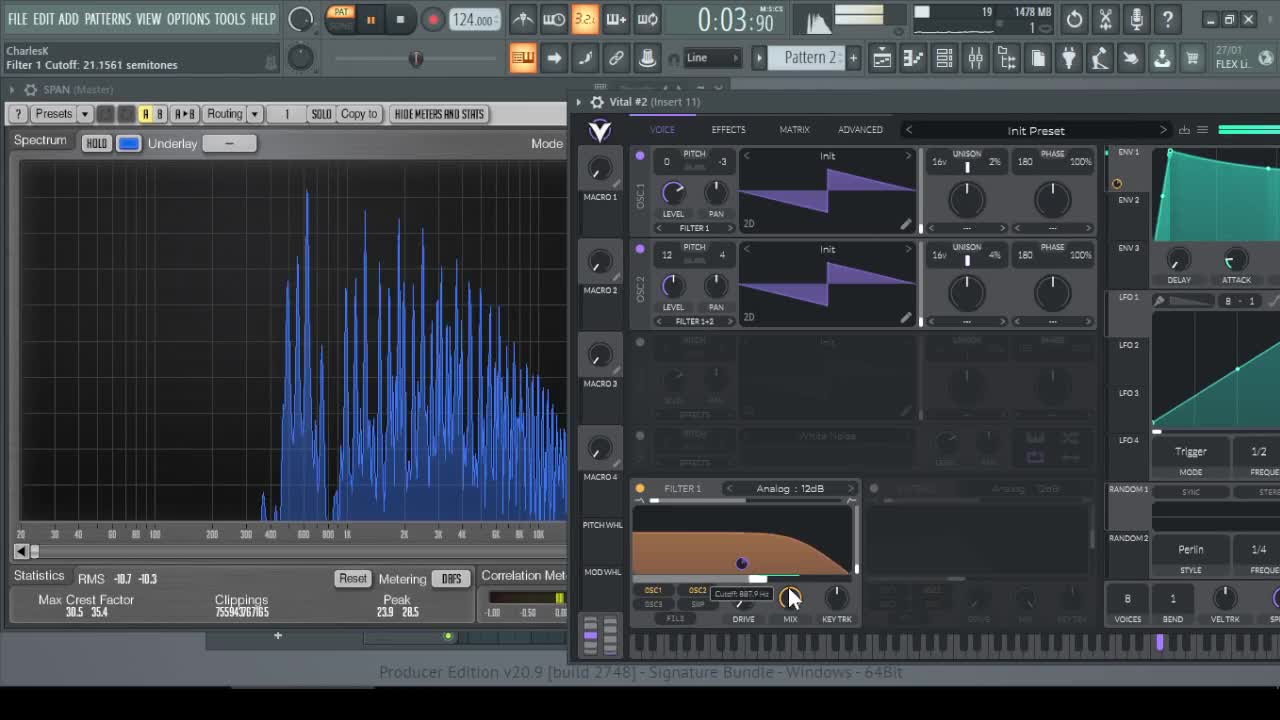This screenshot has height=720, width=1280.
Task: Toggle loop recording icon
Action: [x=648, y=19]
